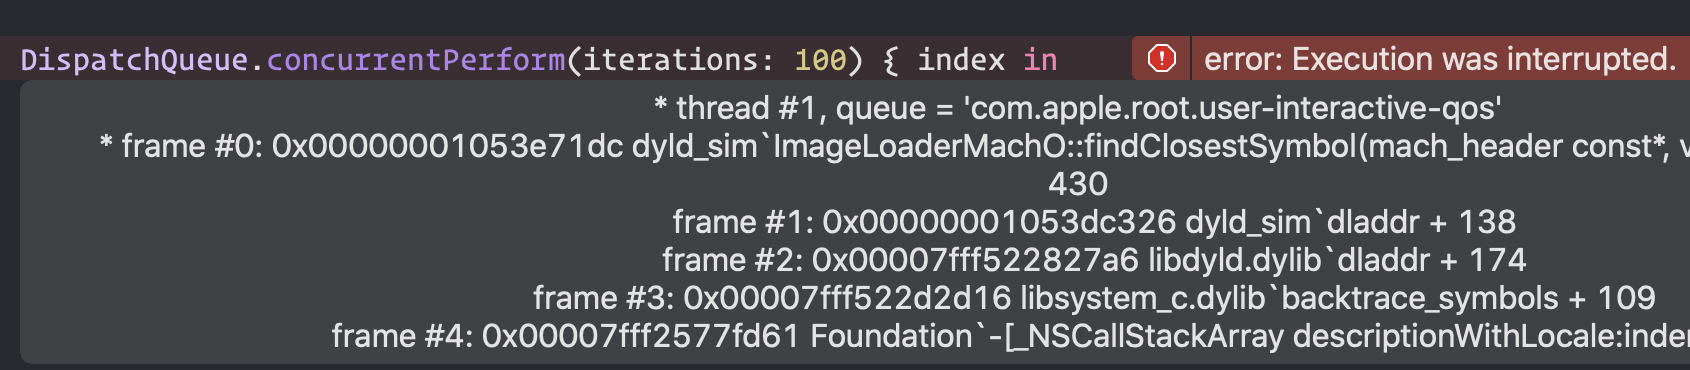Open the "Execution was interrupted" error banner
Image resolution: width=1690 pixels, height=370 pixels.
tap(1411, 59)
